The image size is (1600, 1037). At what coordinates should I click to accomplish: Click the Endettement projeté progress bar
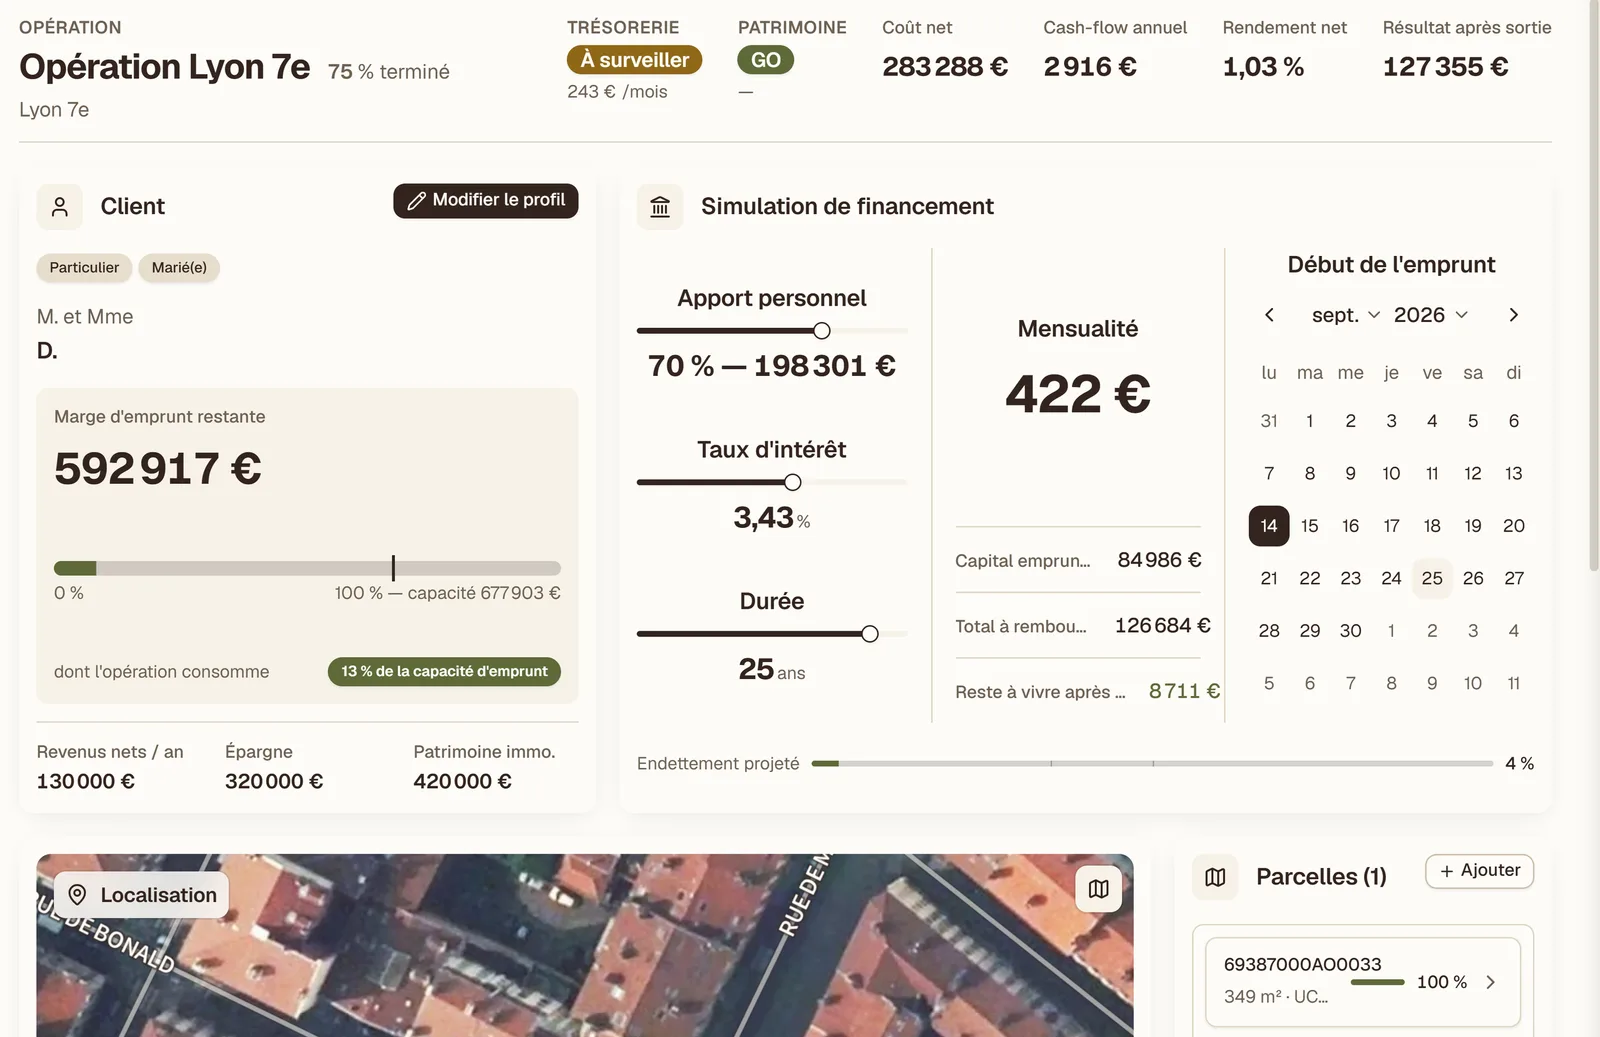1152,763
